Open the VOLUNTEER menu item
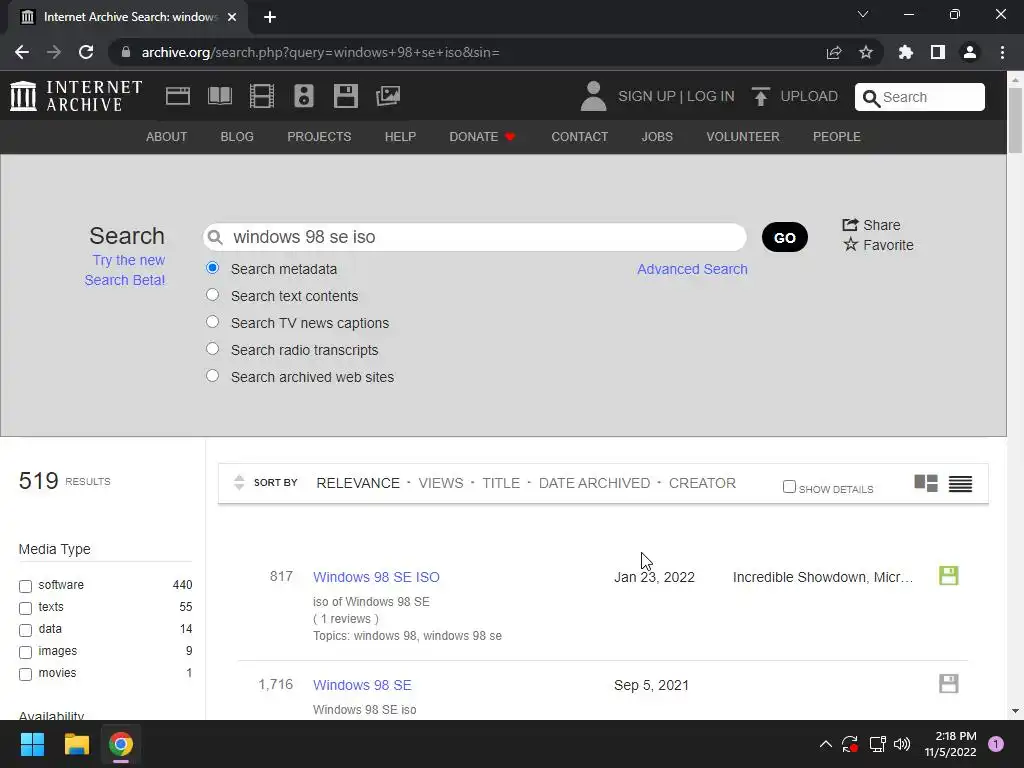The height and width of the screenshot is (768, 1024). click(x=743, y=136)
